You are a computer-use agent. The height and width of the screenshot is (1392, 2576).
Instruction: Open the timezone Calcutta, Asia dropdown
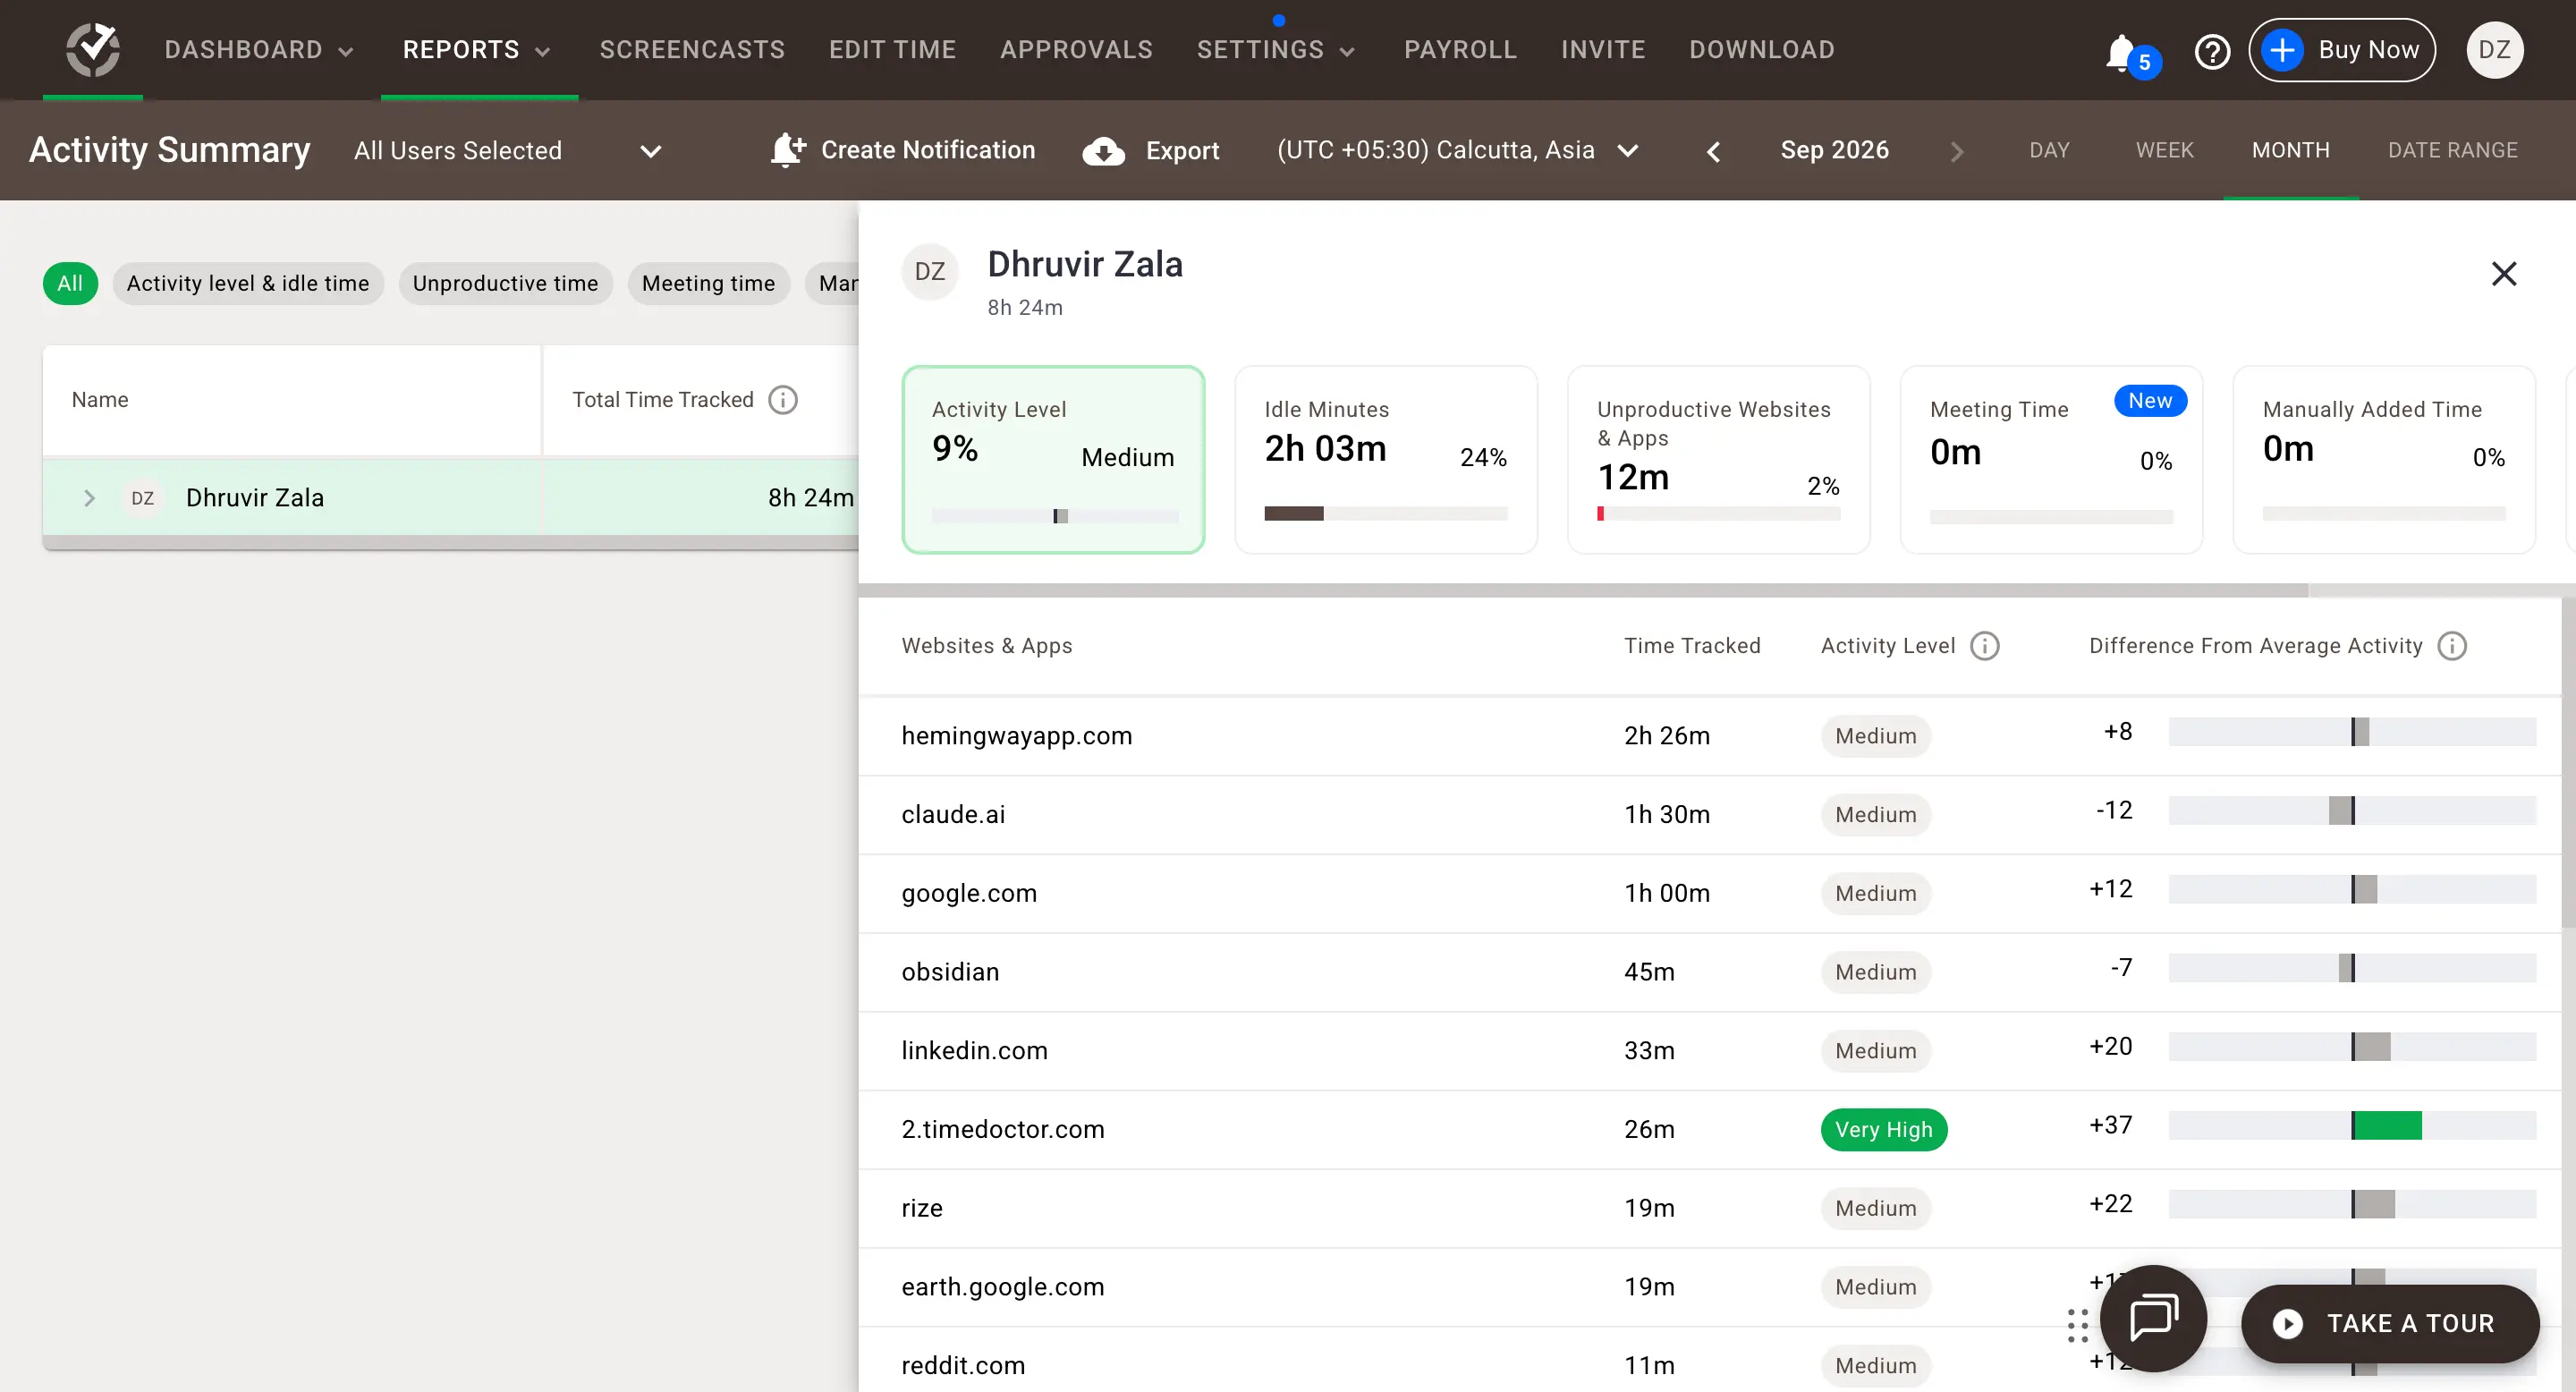click(x=1458, y=150)
